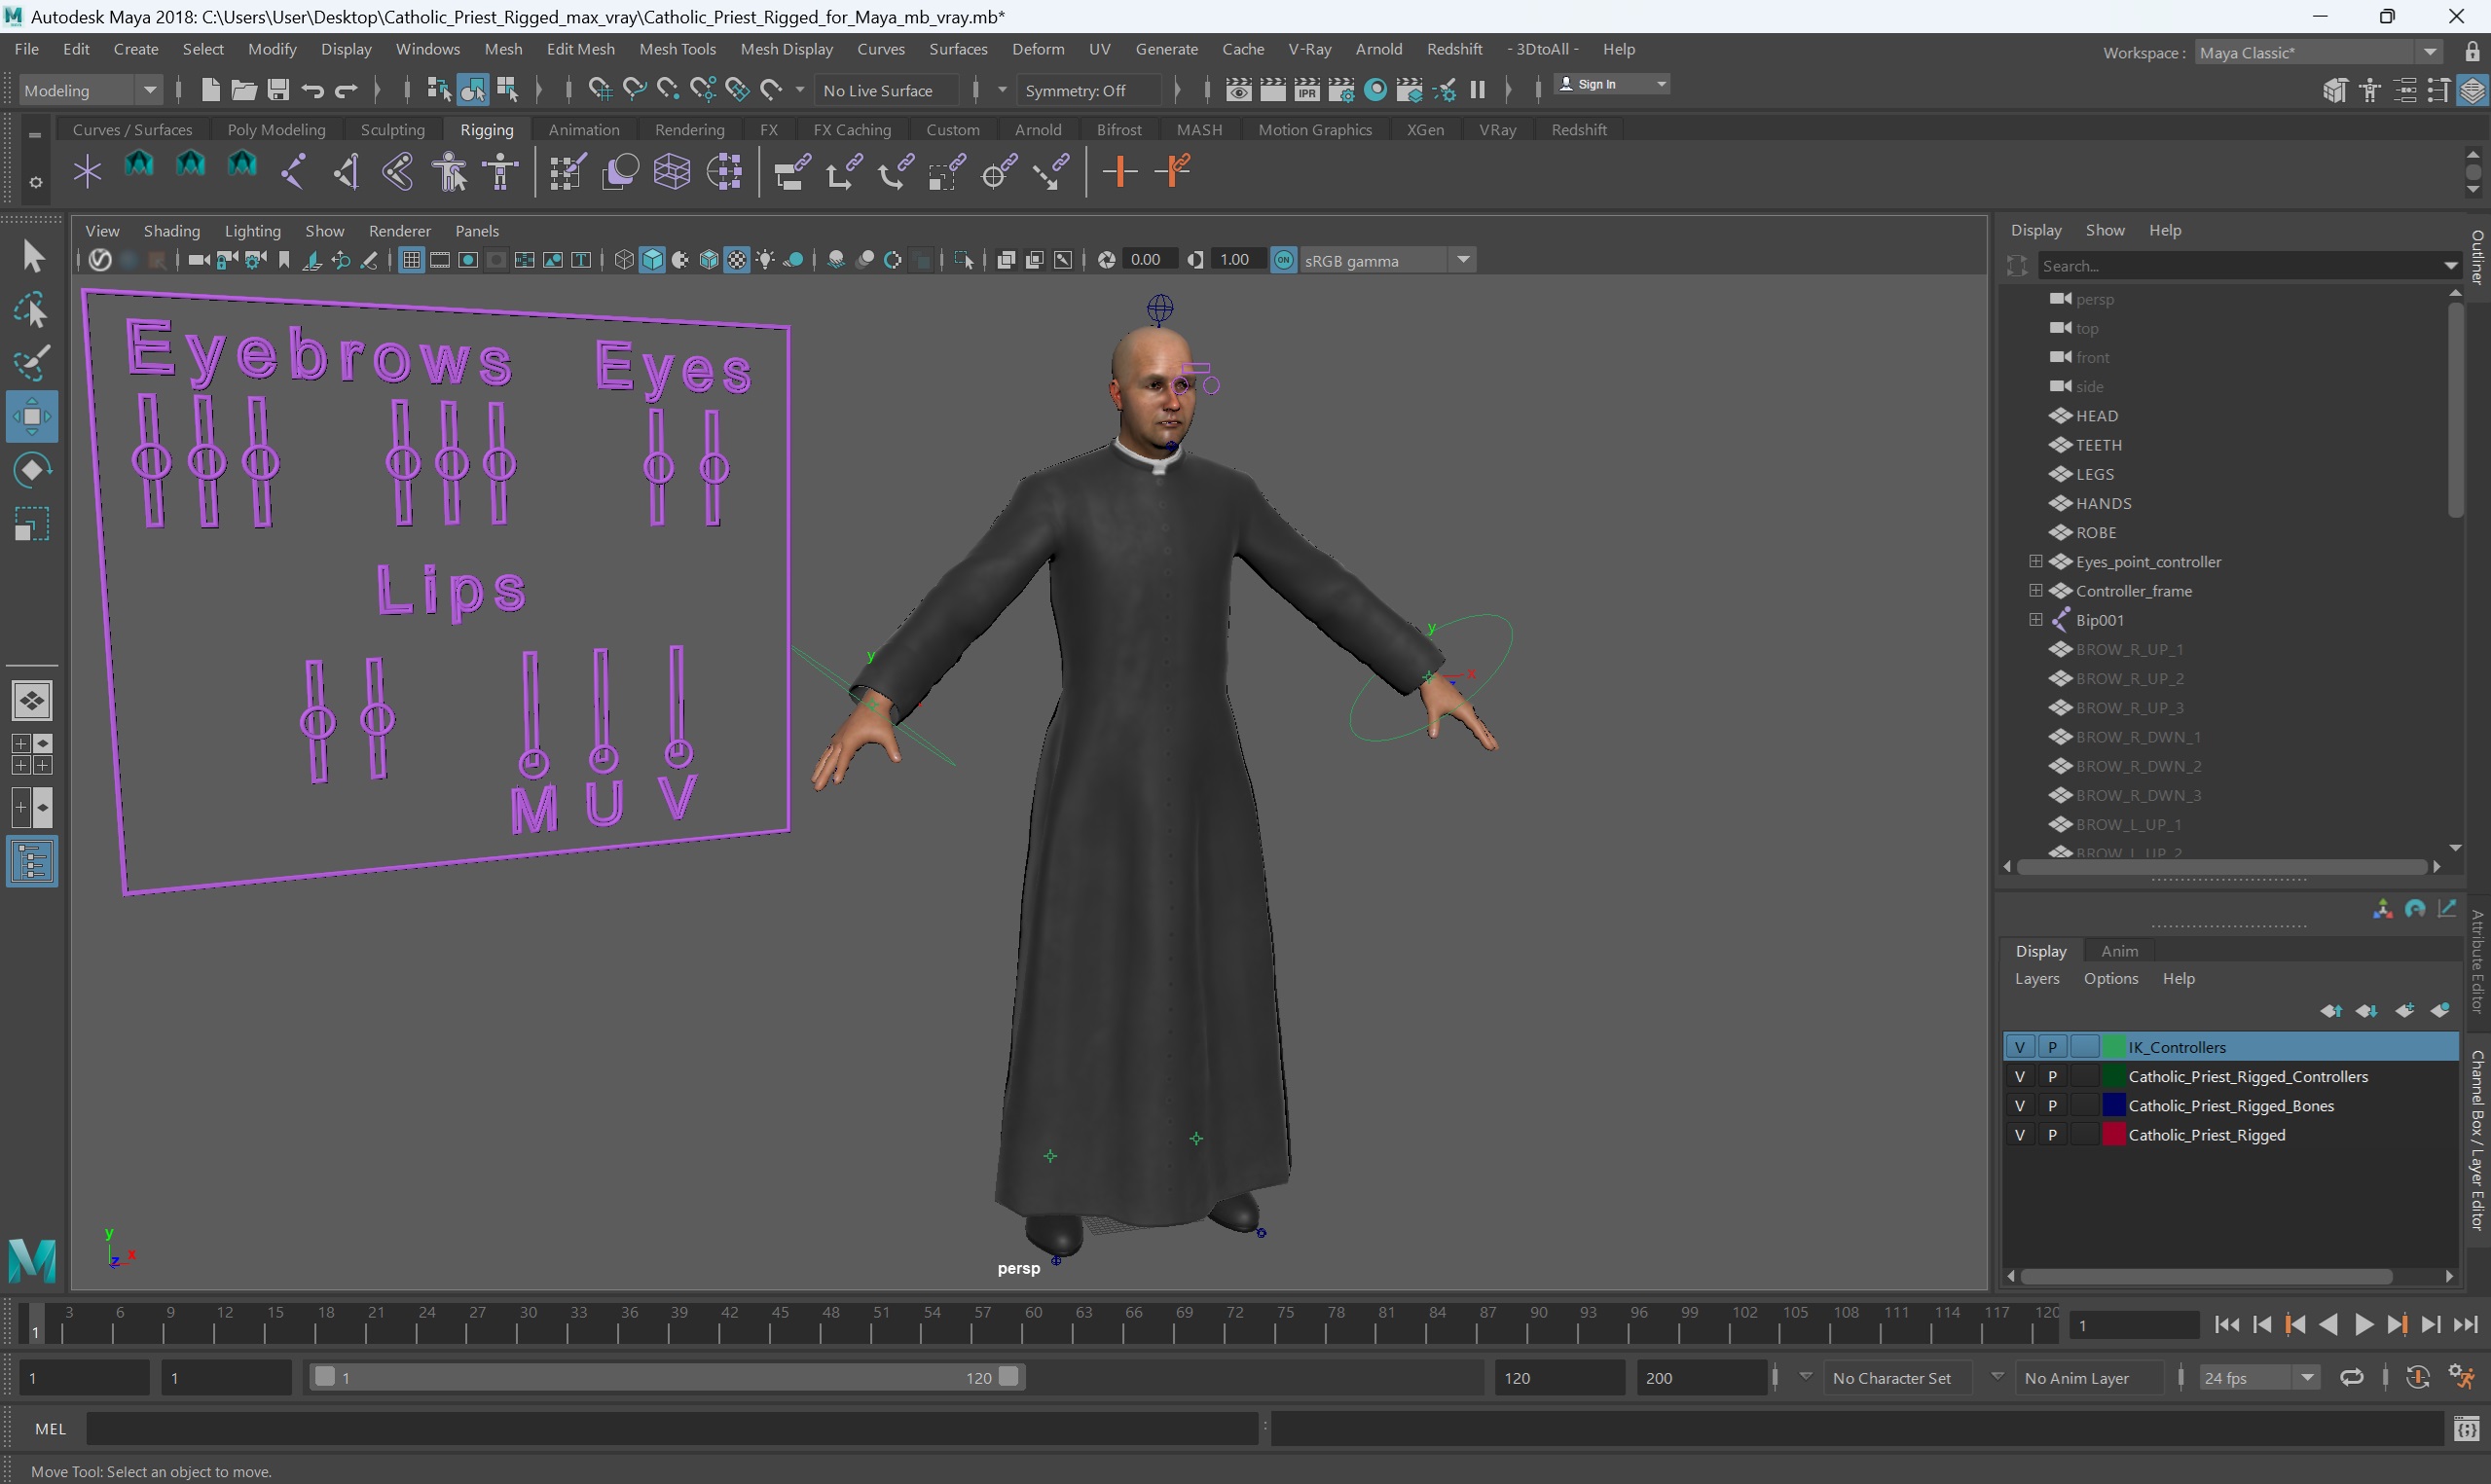
Task: Activate the Rotate tool in toolbox
Action: click(x=32, y=470)
